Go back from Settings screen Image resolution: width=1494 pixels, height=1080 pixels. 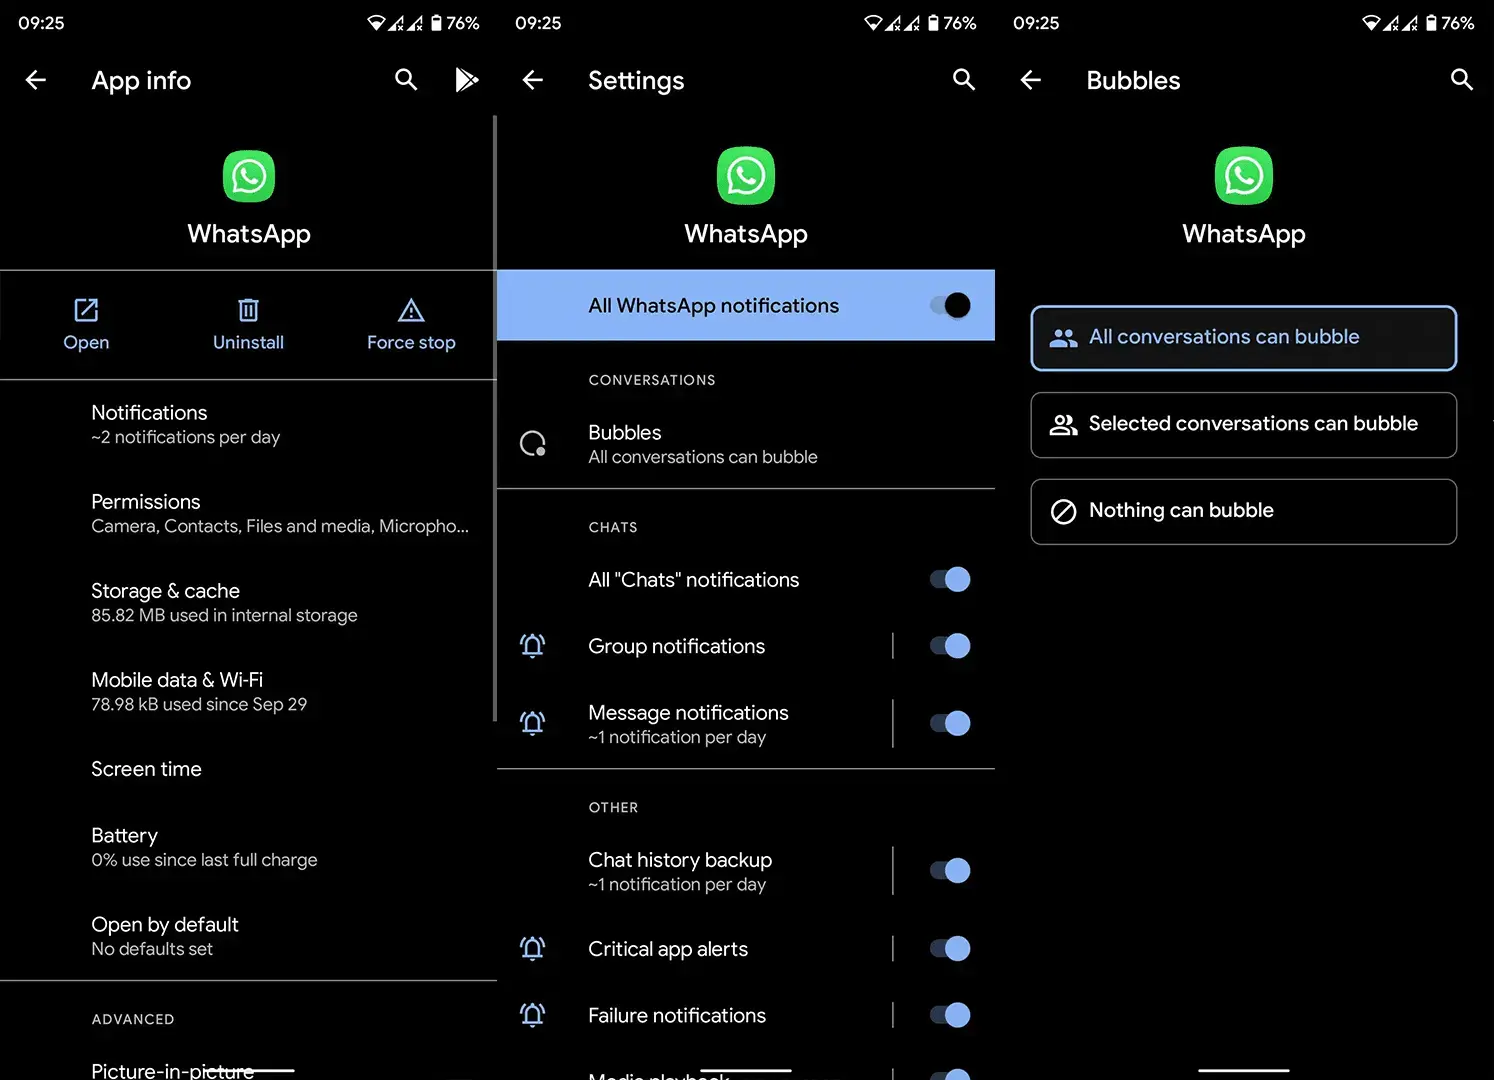(x=532, y=80)
